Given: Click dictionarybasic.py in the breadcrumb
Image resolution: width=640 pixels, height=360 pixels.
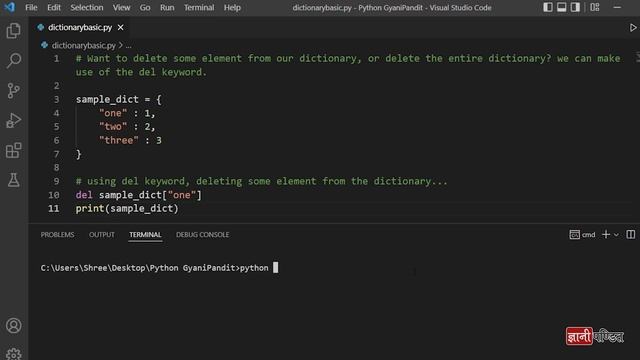Looking at the screenshot, I should (x=84, y=45).
